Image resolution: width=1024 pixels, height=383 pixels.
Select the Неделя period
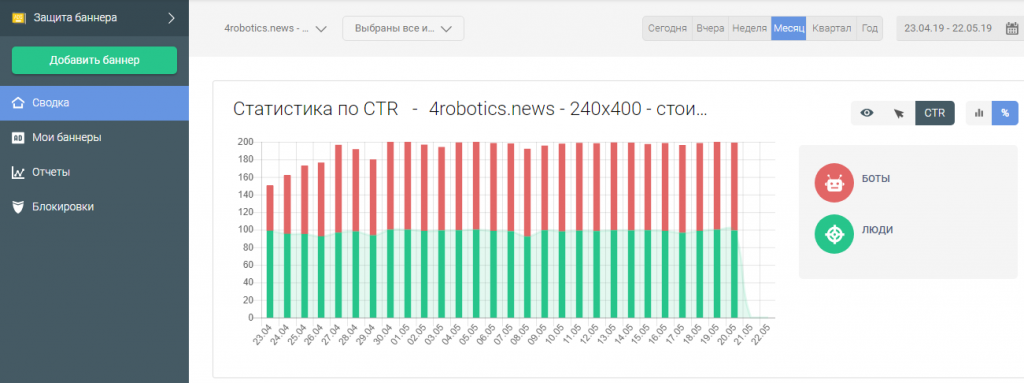749,29
